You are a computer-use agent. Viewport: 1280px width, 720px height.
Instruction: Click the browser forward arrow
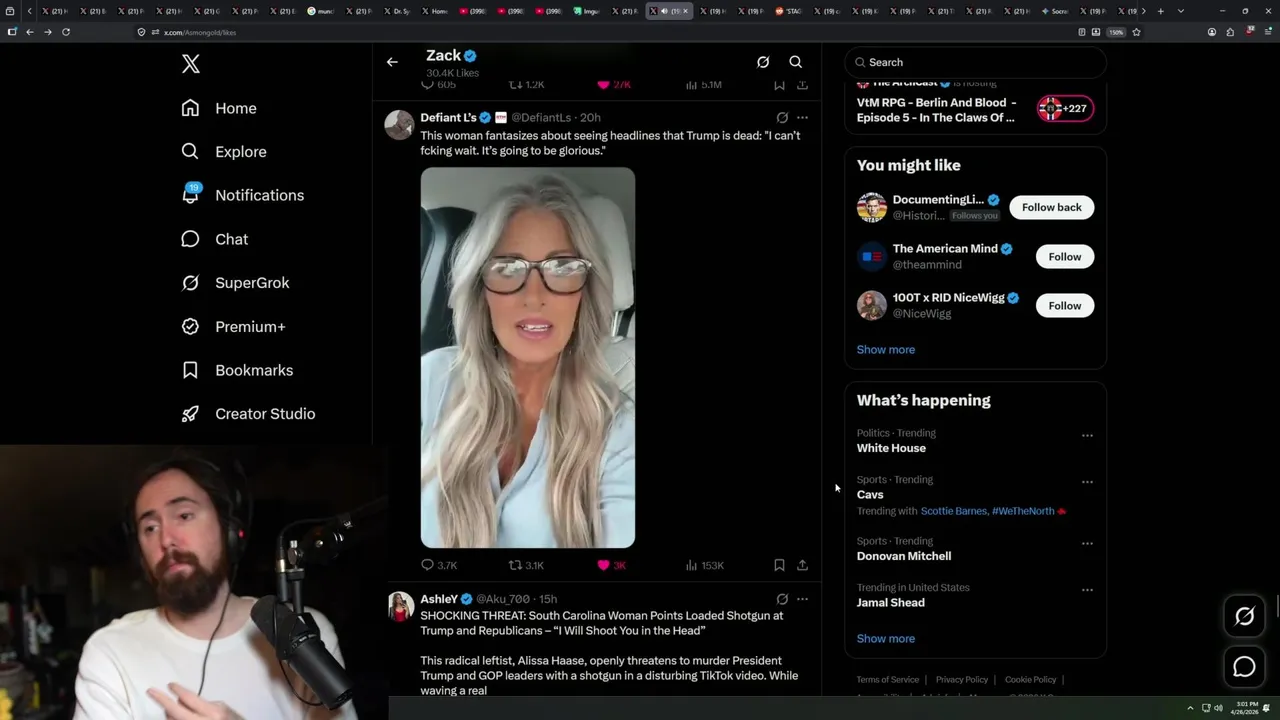48,32
